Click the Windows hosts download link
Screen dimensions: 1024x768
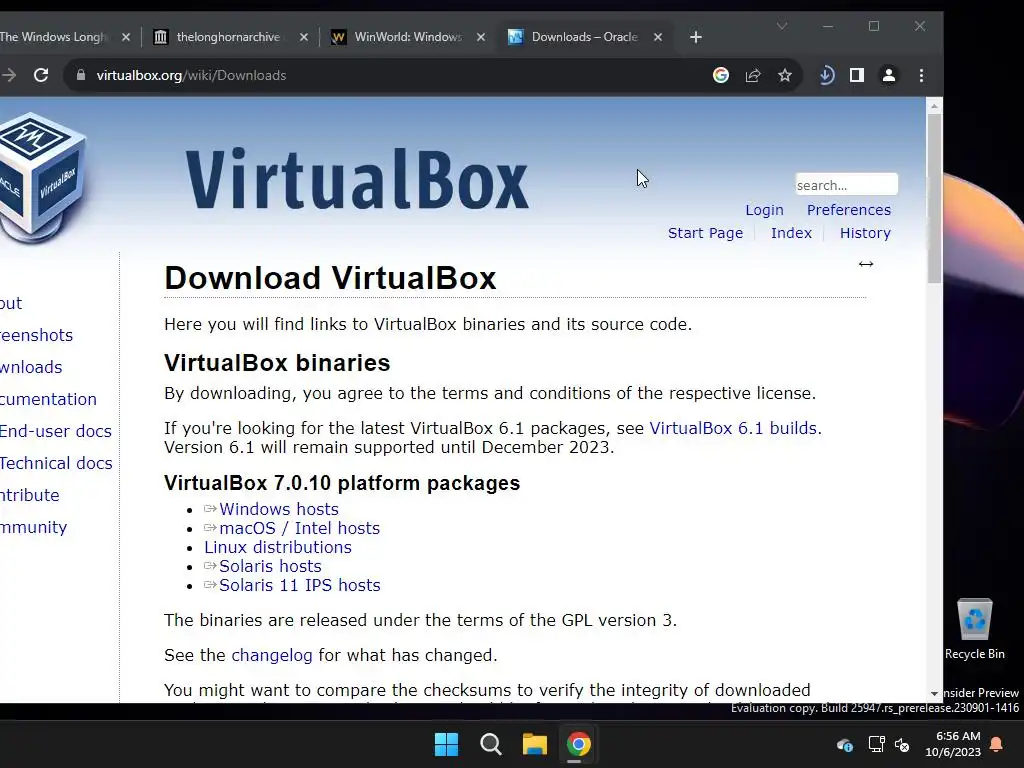(x=279, y=509)
